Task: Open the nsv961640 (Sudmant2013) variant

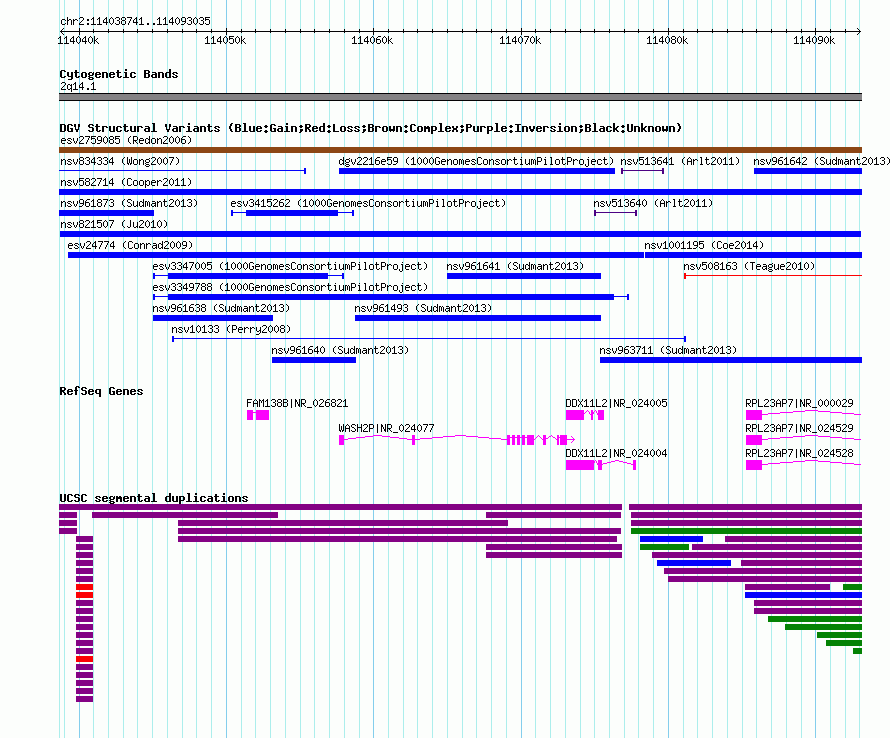Action: 314,360
